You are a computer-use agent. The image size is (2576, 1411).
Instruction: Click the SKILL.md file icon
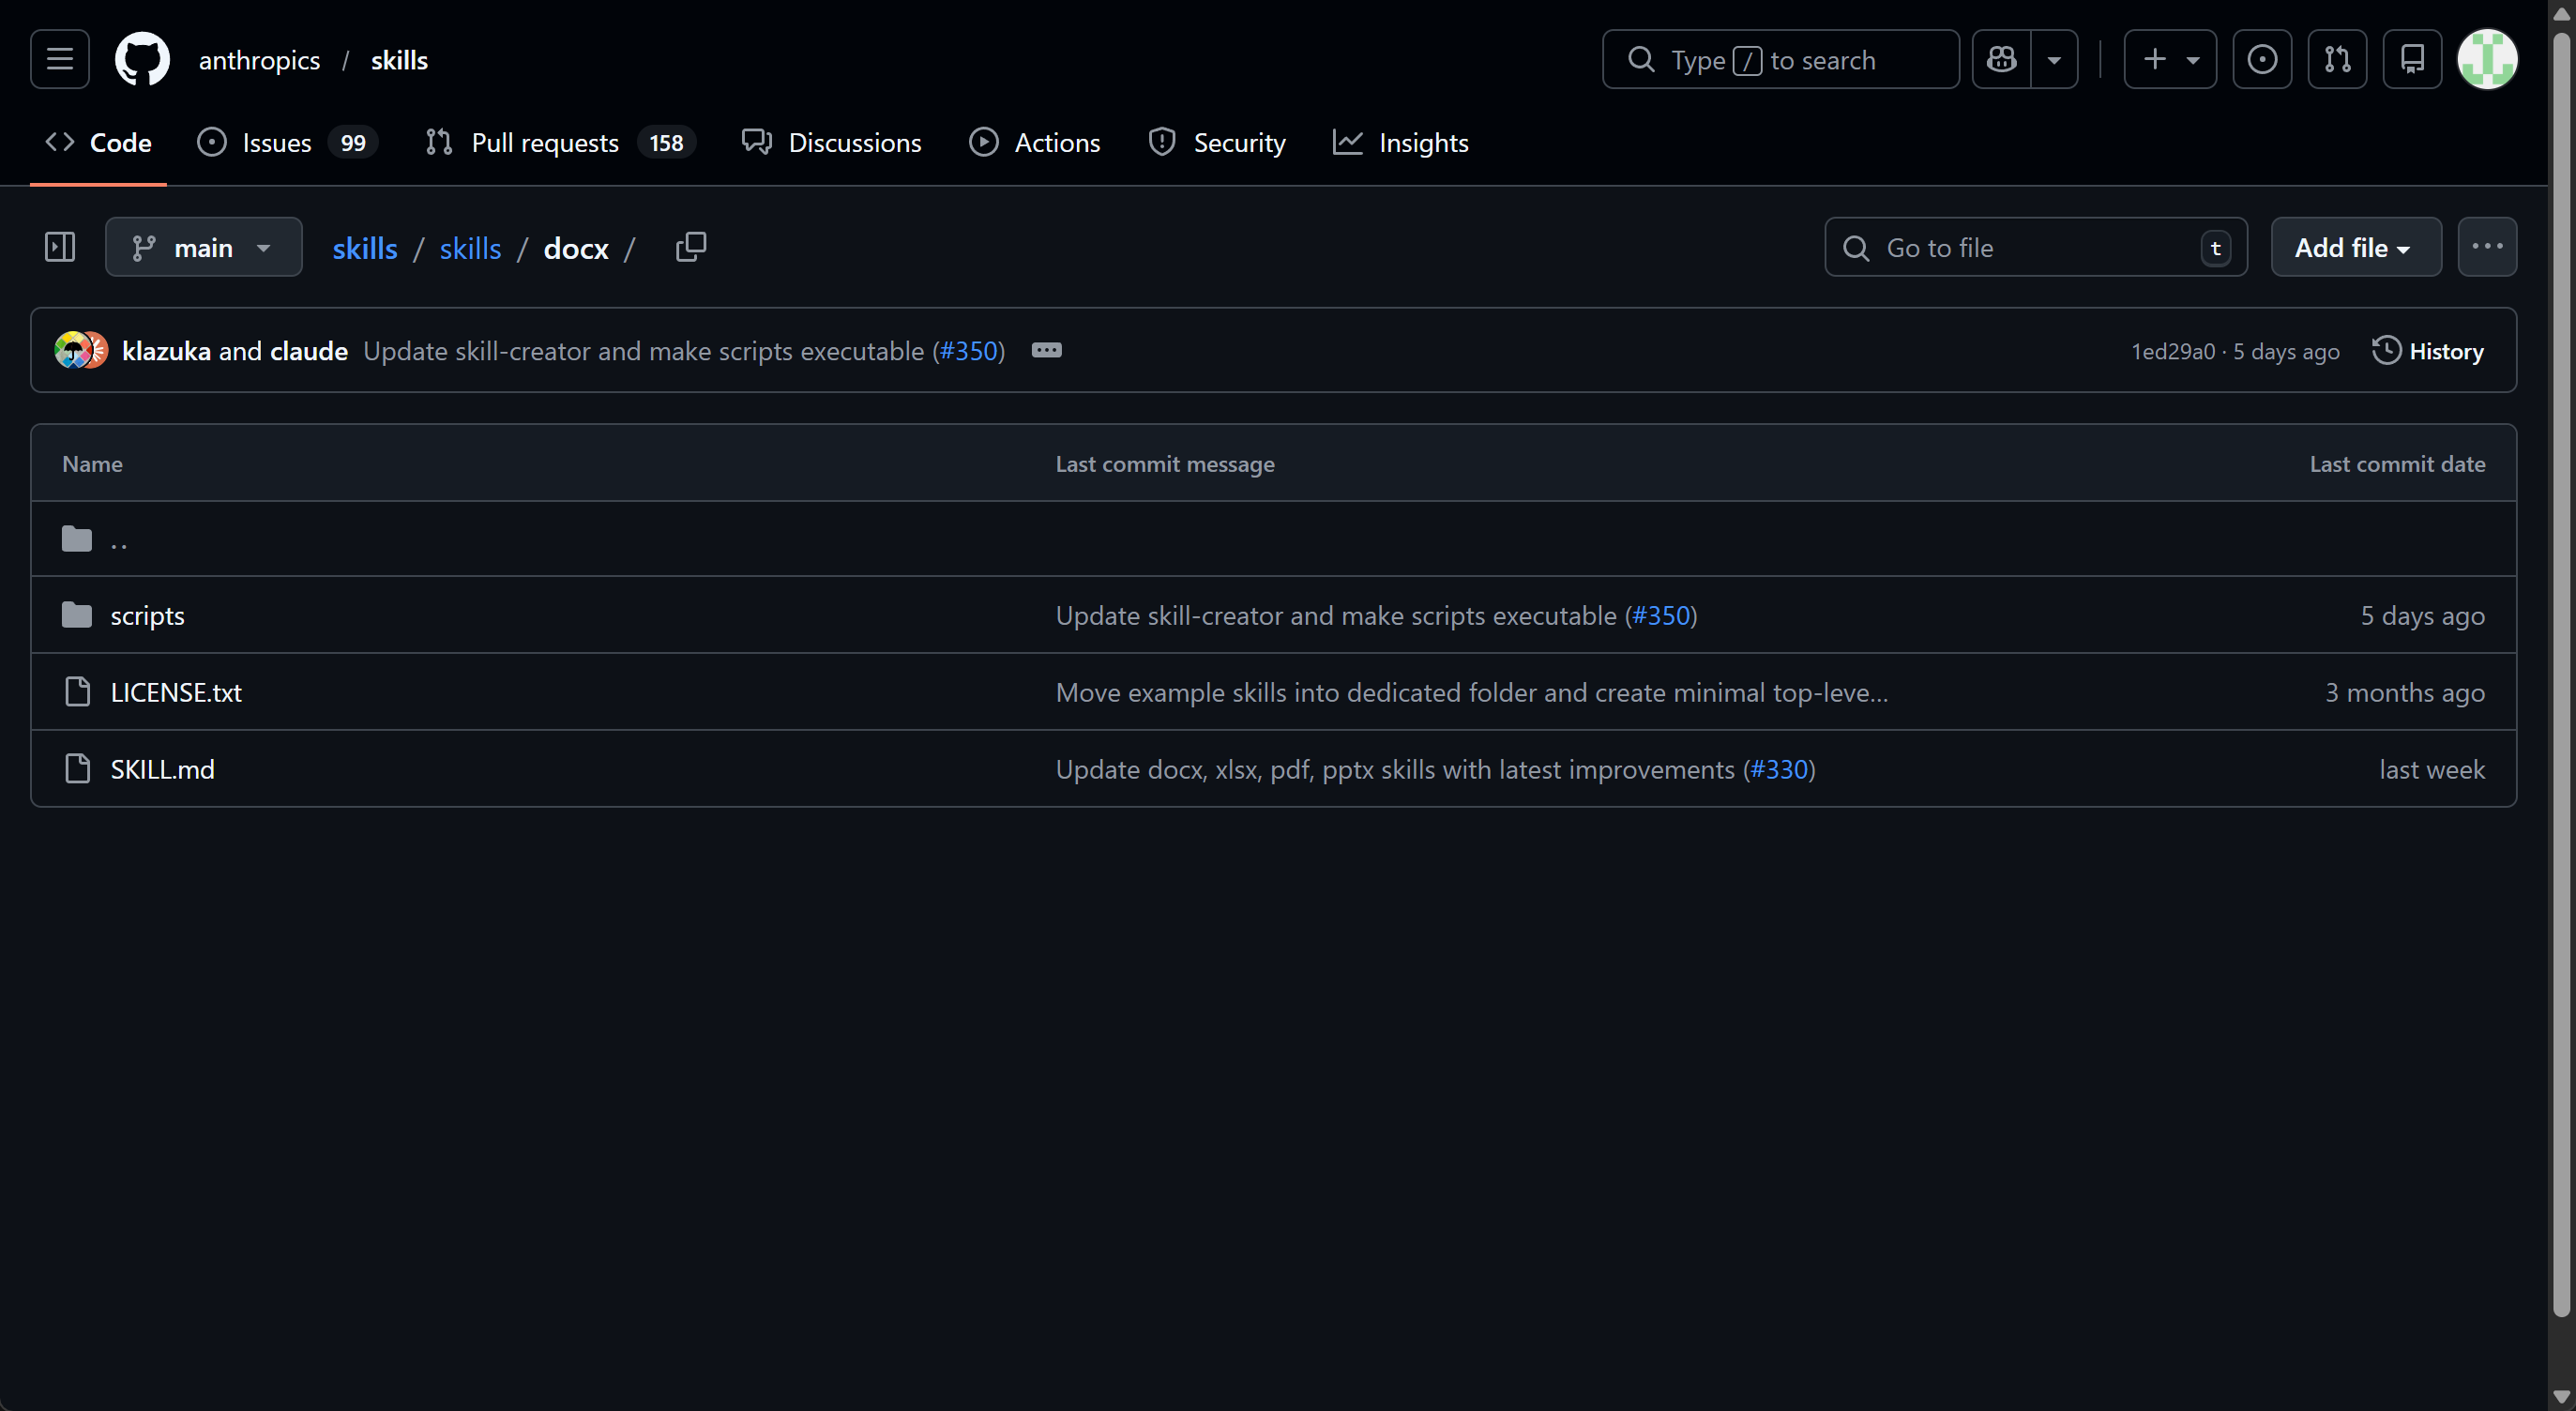tap(77, 769)
